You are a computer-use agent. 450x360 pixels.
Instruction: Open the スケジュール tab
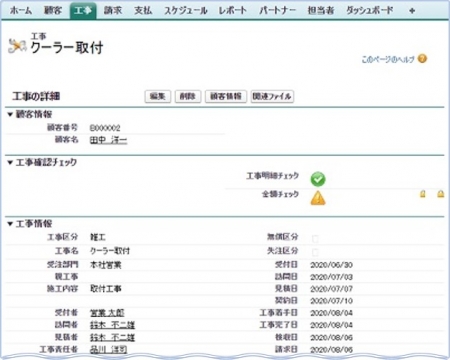coord(185,11)
